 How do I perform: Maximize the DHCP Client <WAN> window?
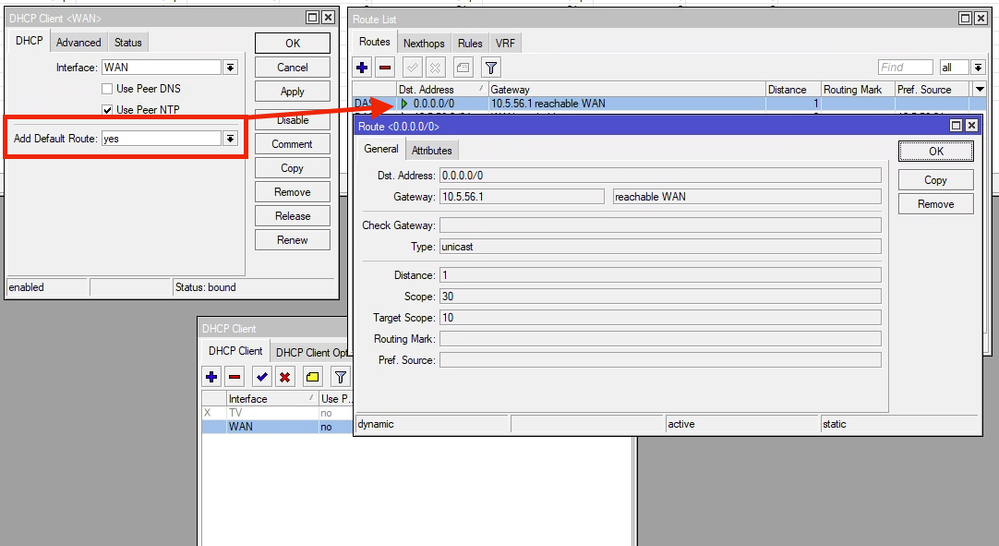(x=312, y=17)
